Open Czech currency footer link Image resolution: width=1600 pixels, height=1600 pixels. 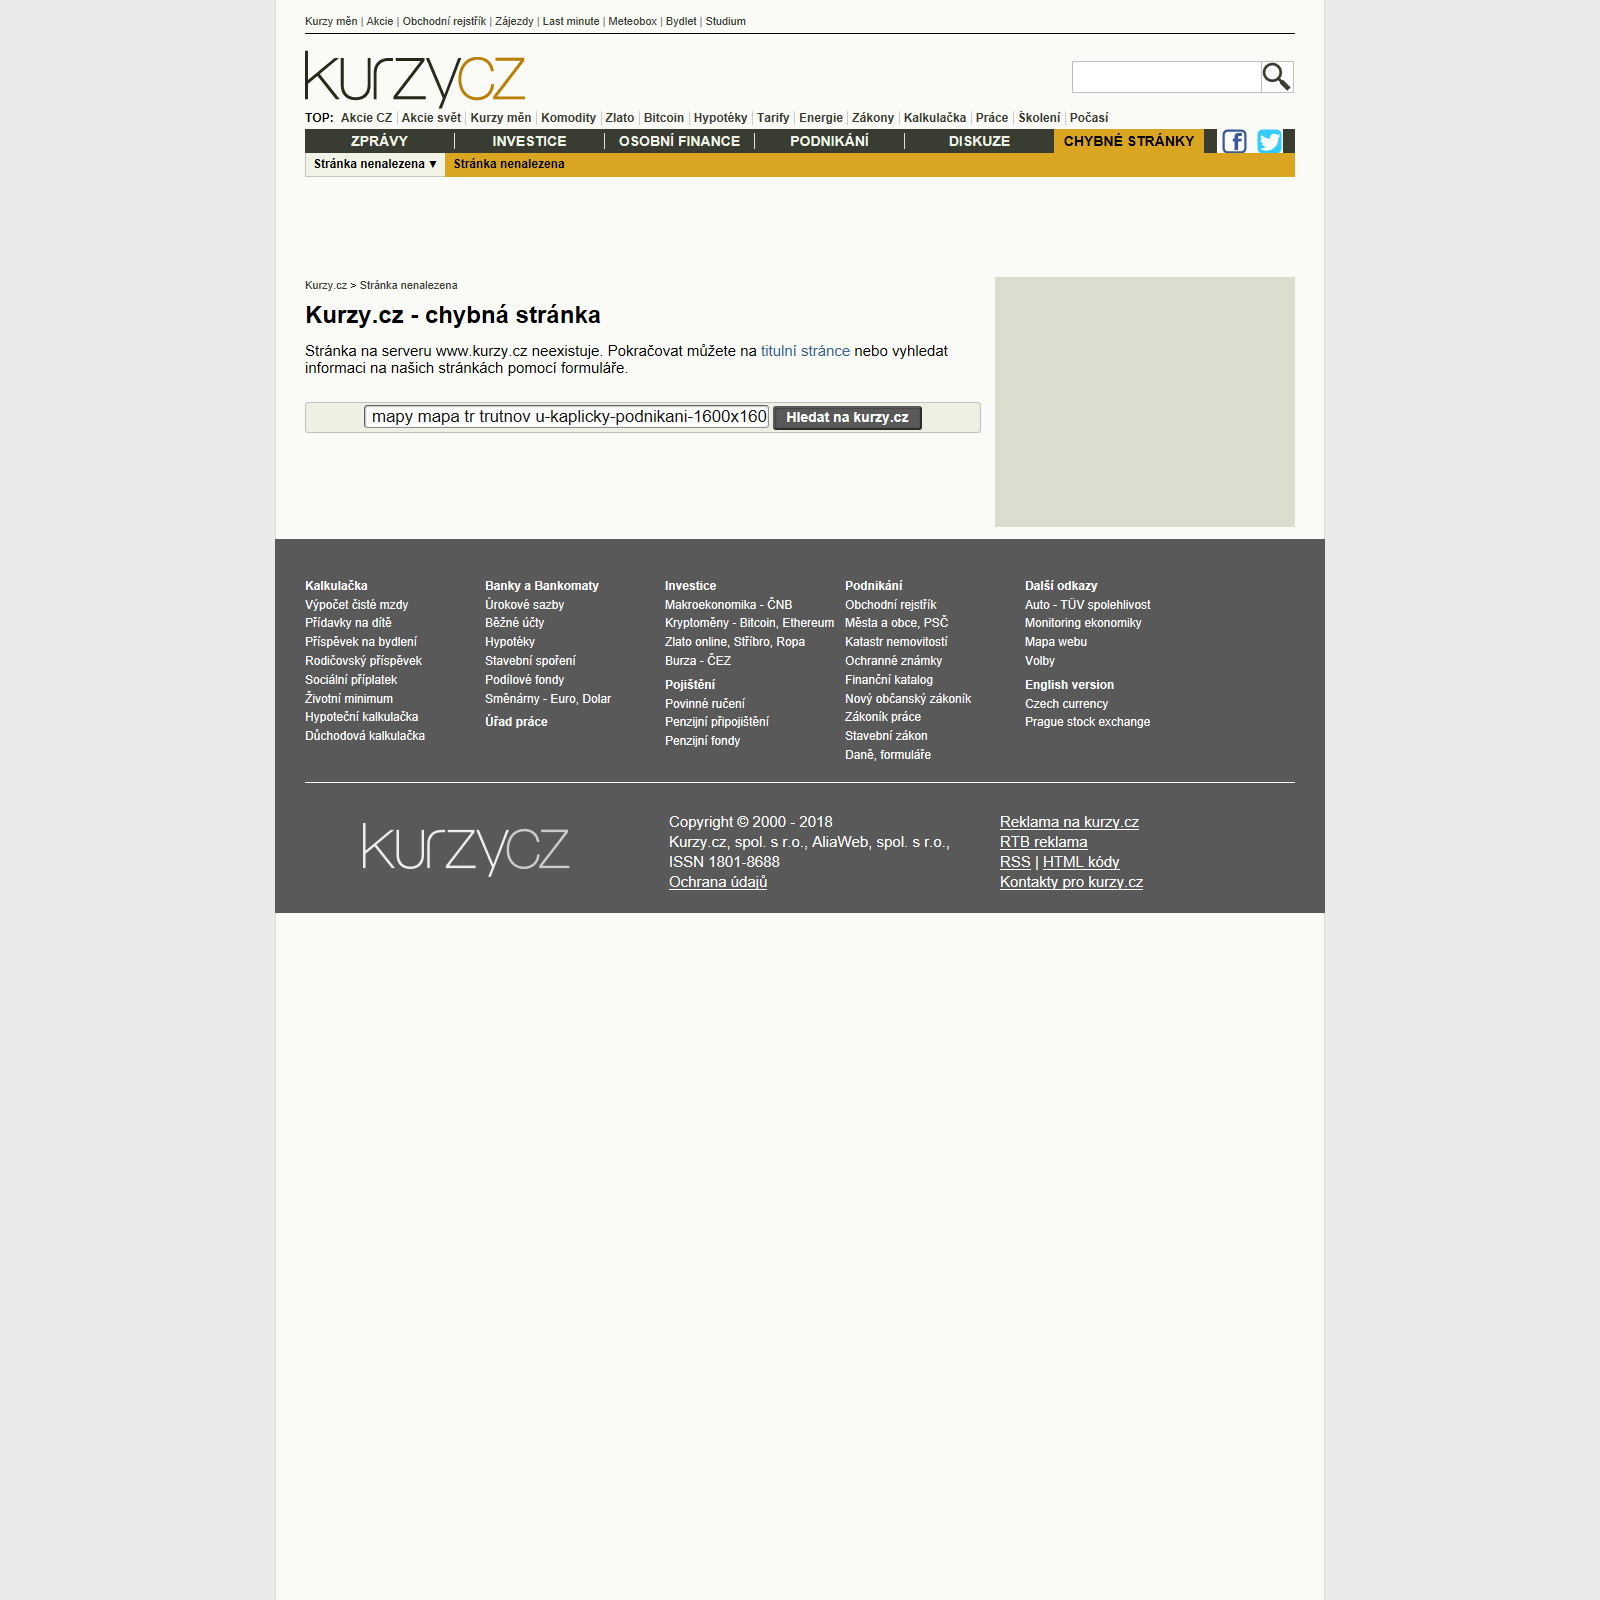[x=1066, y=704]
